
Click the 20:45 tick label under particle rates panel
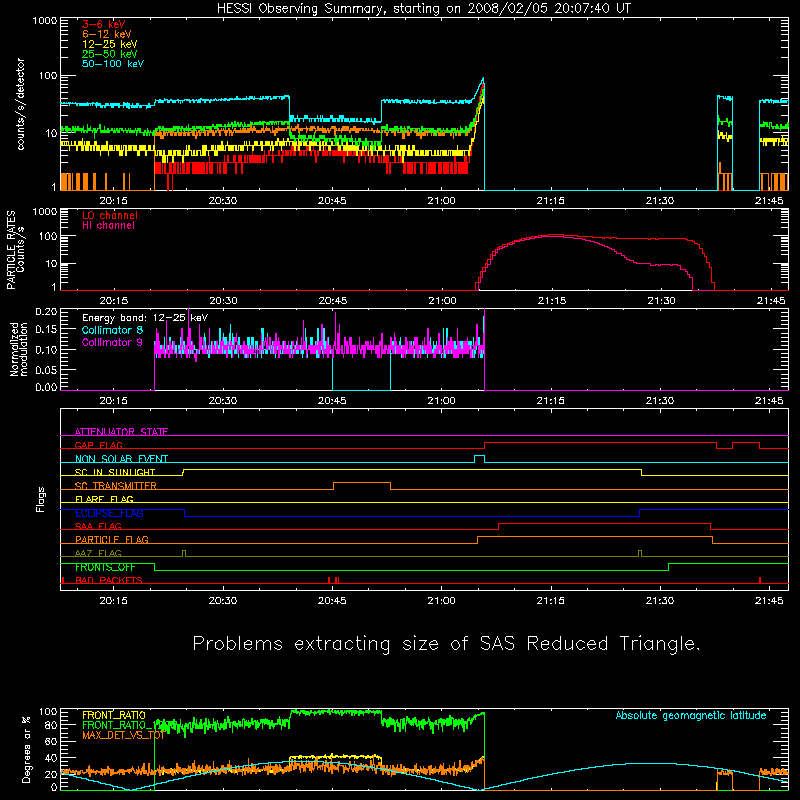tap(333, 301)
